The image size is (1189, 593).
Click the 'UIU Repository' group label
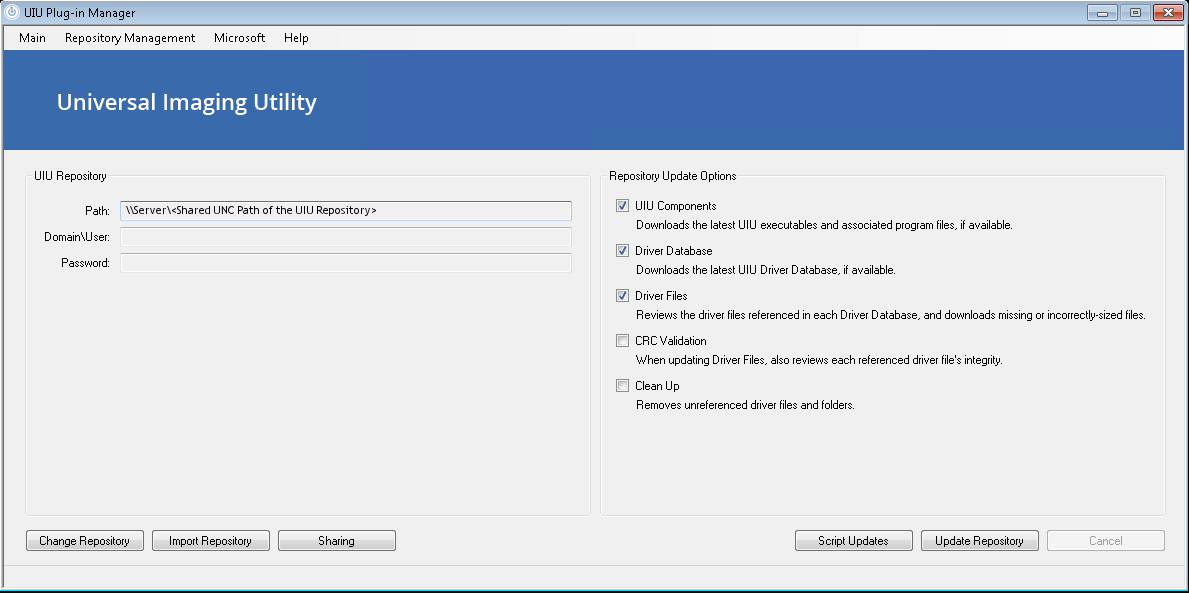71,176
